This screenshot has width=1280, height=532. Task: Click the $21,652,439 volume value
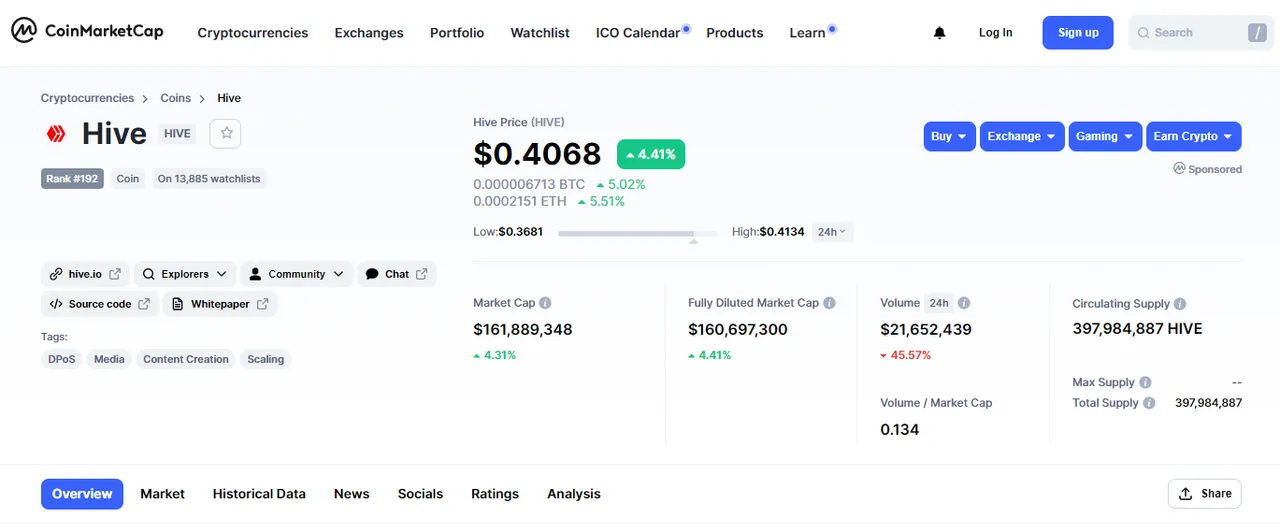pyautogui.click(x=926, y=330)
